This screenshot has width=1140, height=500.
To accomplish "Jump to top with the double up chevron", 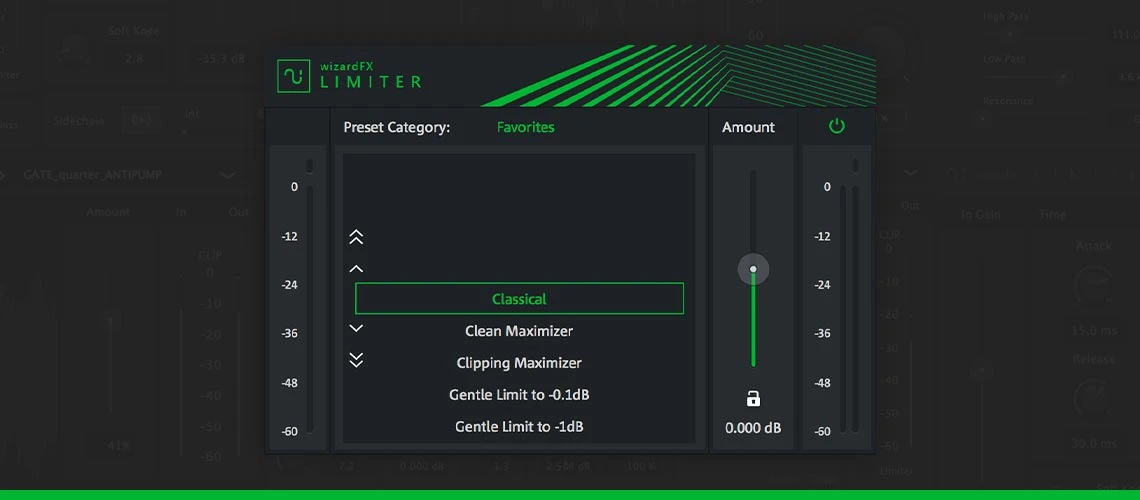I will pyautogui.click(x=356, y=237).
